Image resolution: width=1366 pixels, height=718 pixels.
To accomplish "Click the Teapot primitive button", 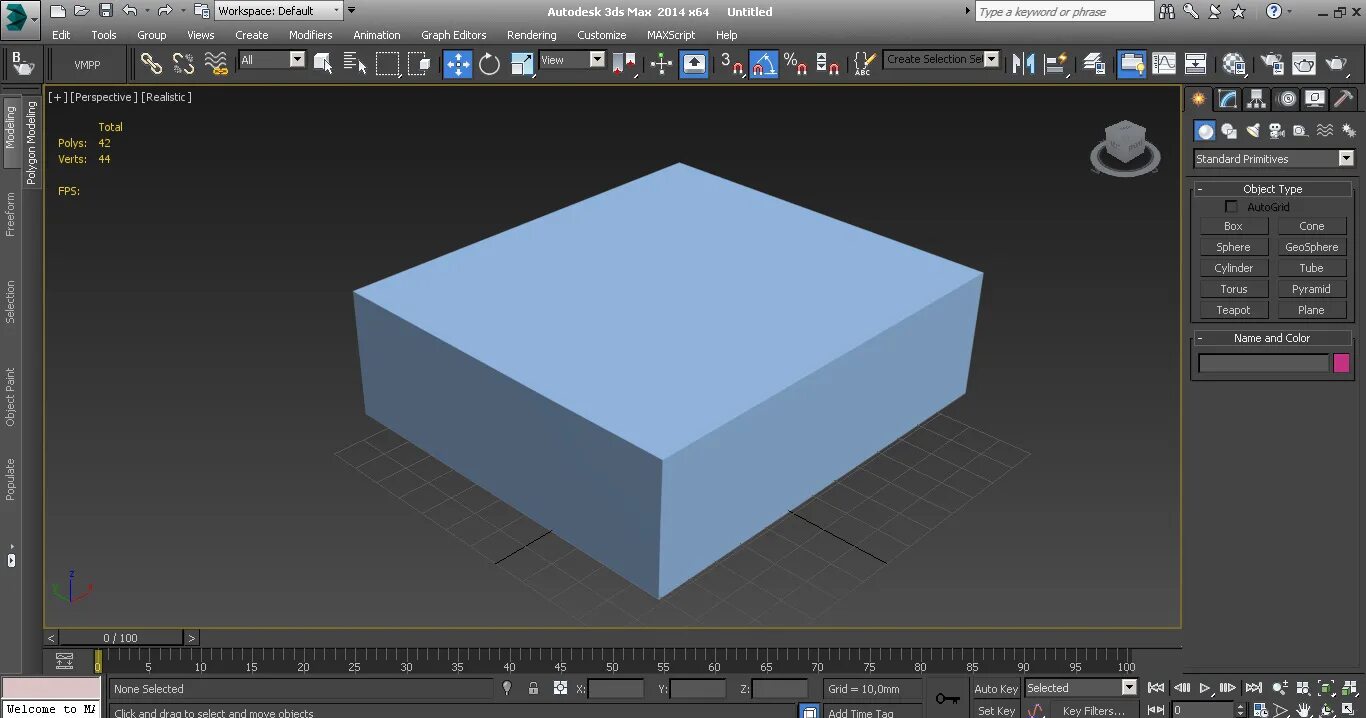I will (x=1233, y=310).
